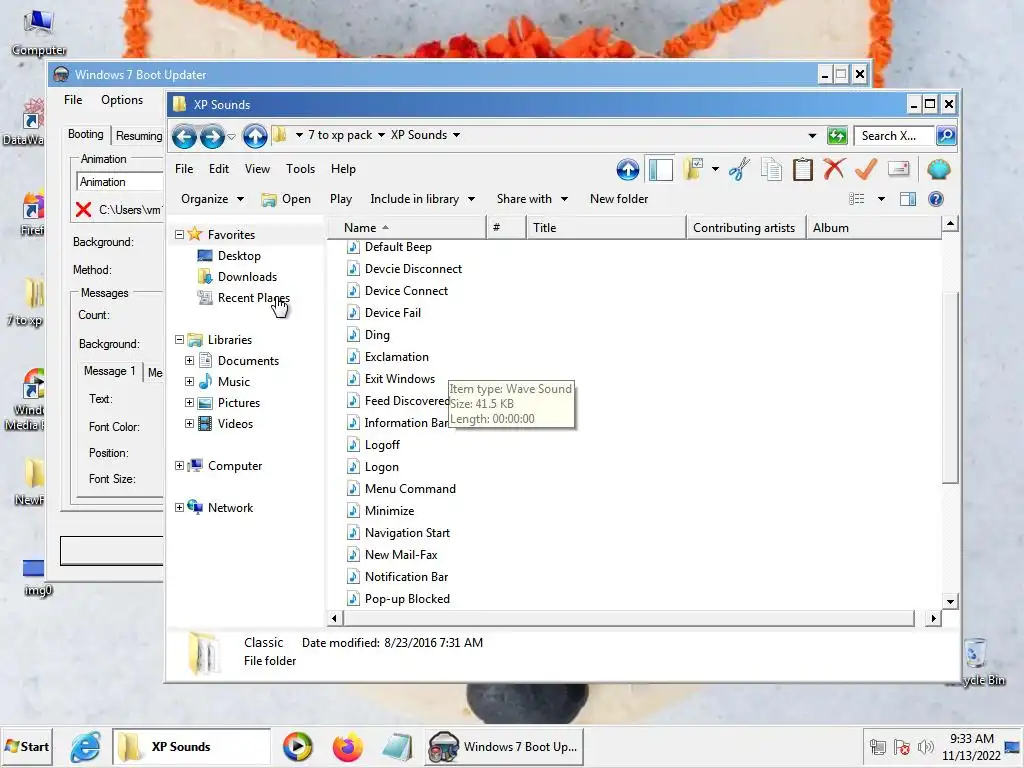Image resolution: width=1024 pixels, height=768 pixels.
Task: Click the blue Help question mark icon
Action: point(936,199)
